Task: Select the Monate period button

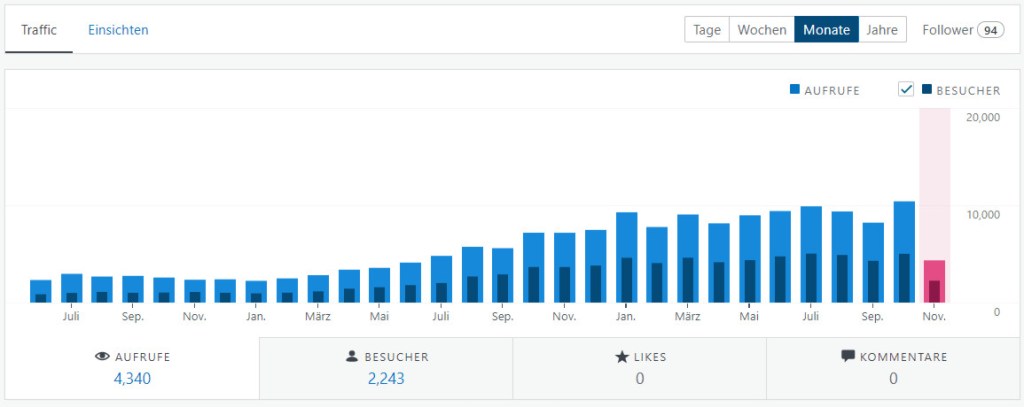Action: [x=826, y=30]
